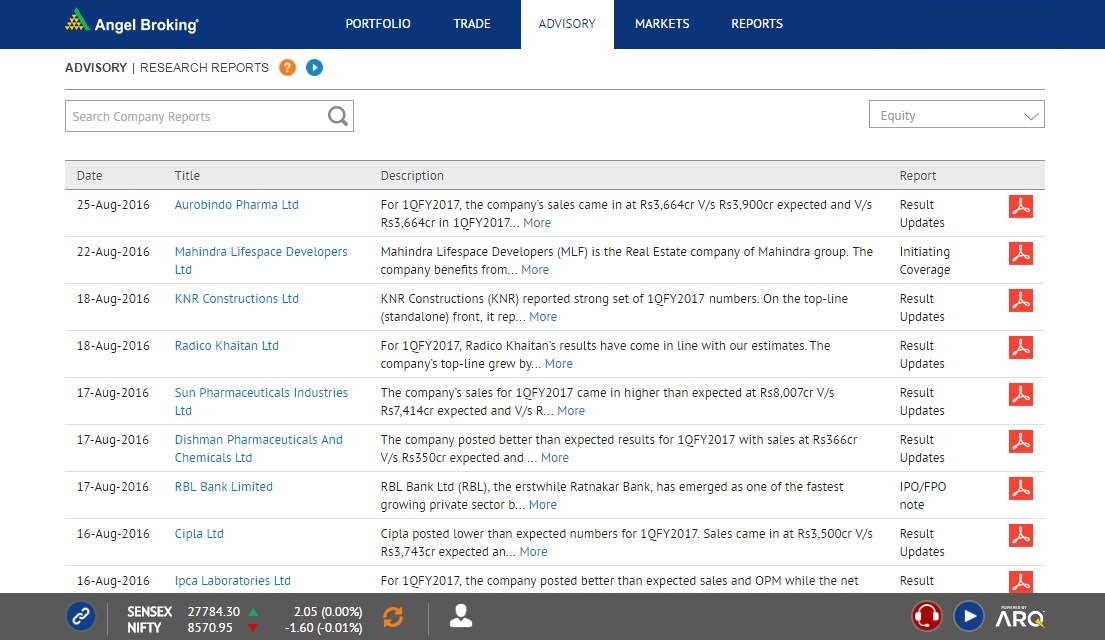Click the link icon in bottom bar
The width and height of the screenshot is (1105, 640).
[81, 616]
